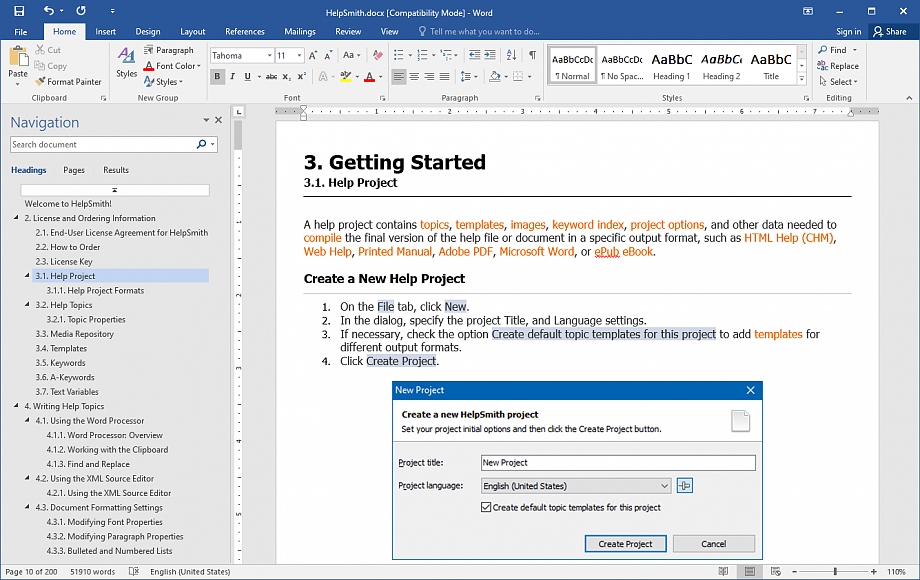Switch to Pages tab in Navigation pane
The image size is (920, 580).
[74, 170]
